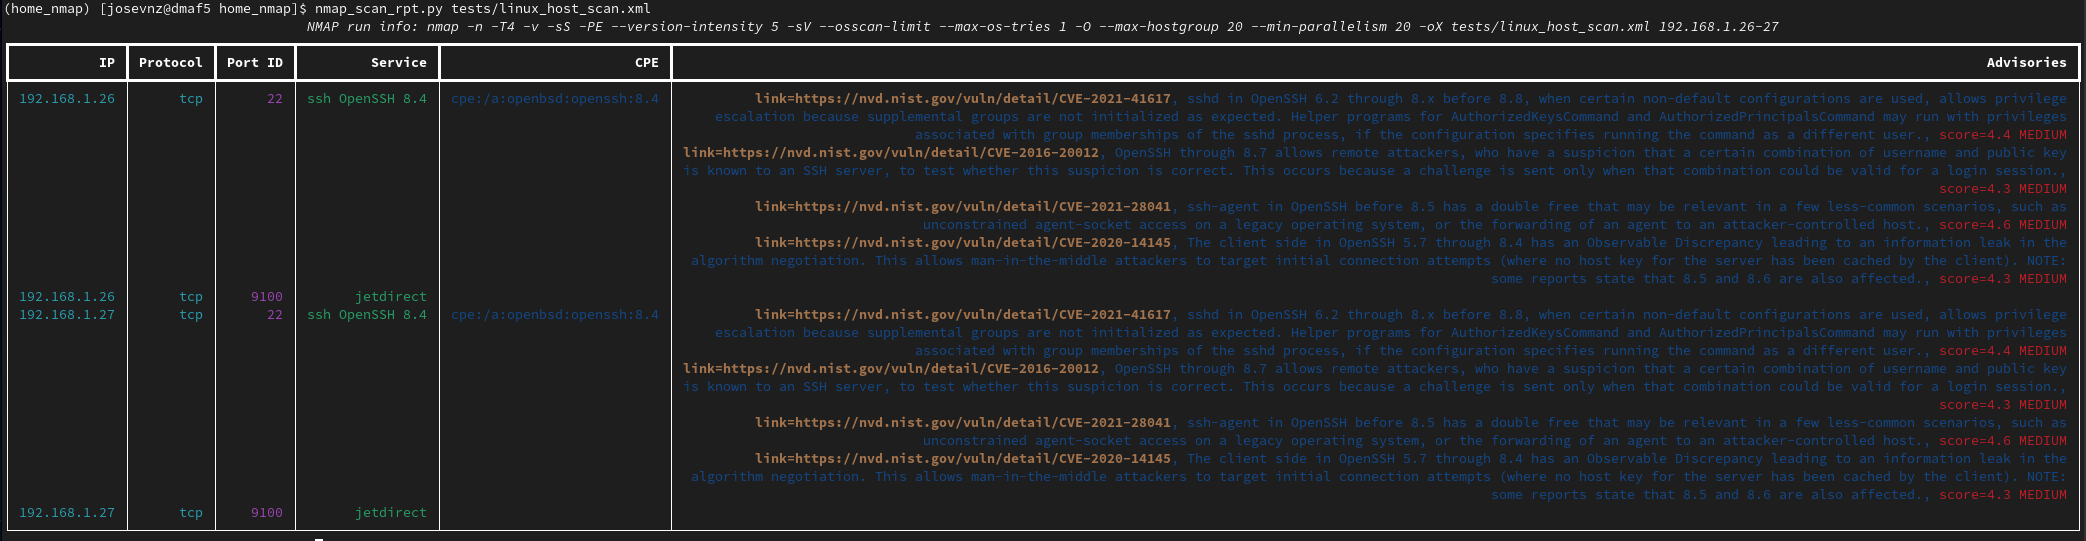Click the last 192.168.1.27 IP cell
Screen dimensions: 2086x541
pos(67,513)
